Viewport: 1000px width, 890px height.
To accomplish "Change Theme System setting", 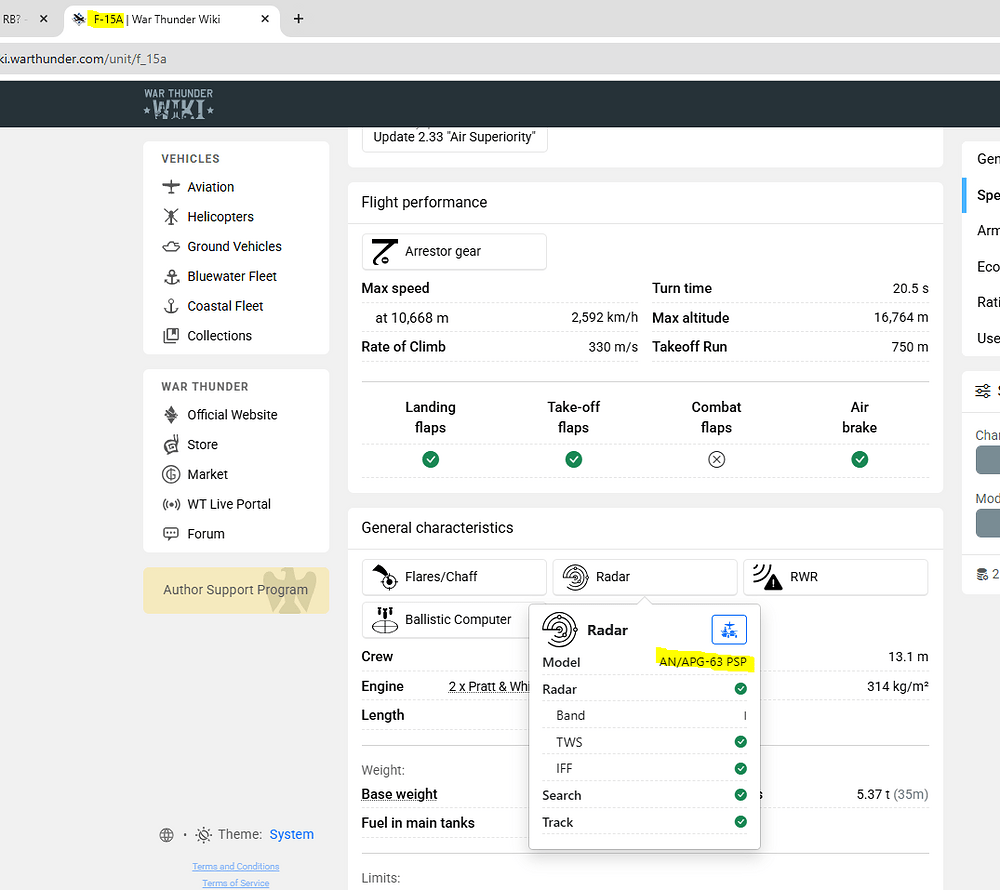I will click(291, 834).
